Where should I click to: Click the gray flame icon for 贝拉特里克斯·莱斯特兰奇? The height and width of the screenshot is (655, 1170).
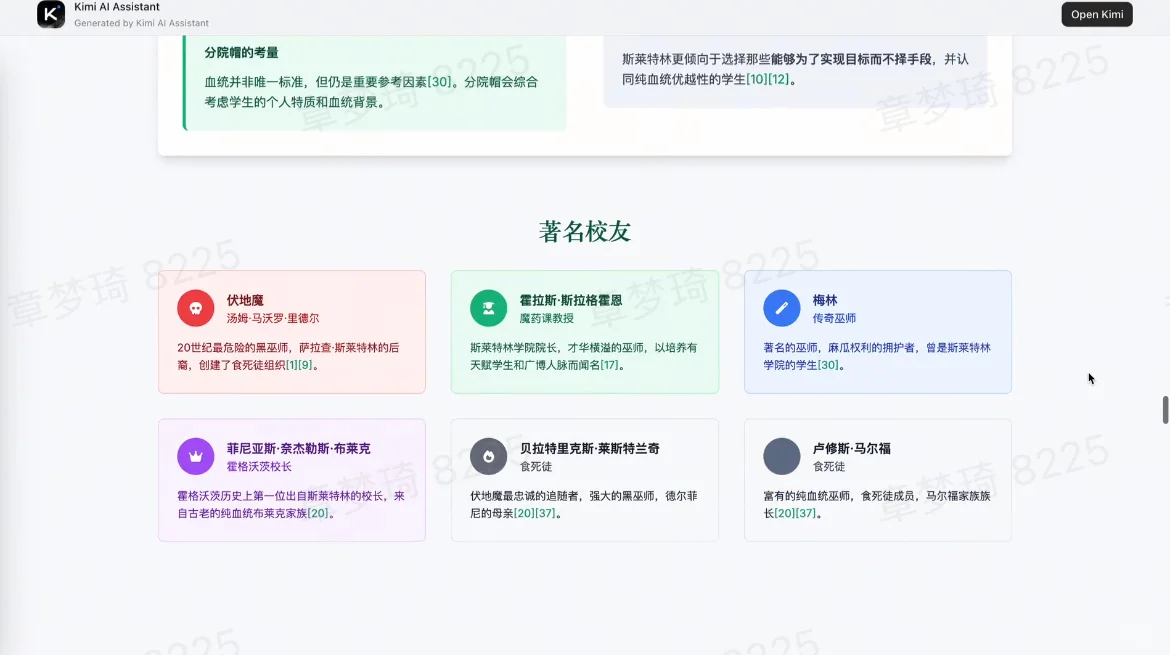489,457
